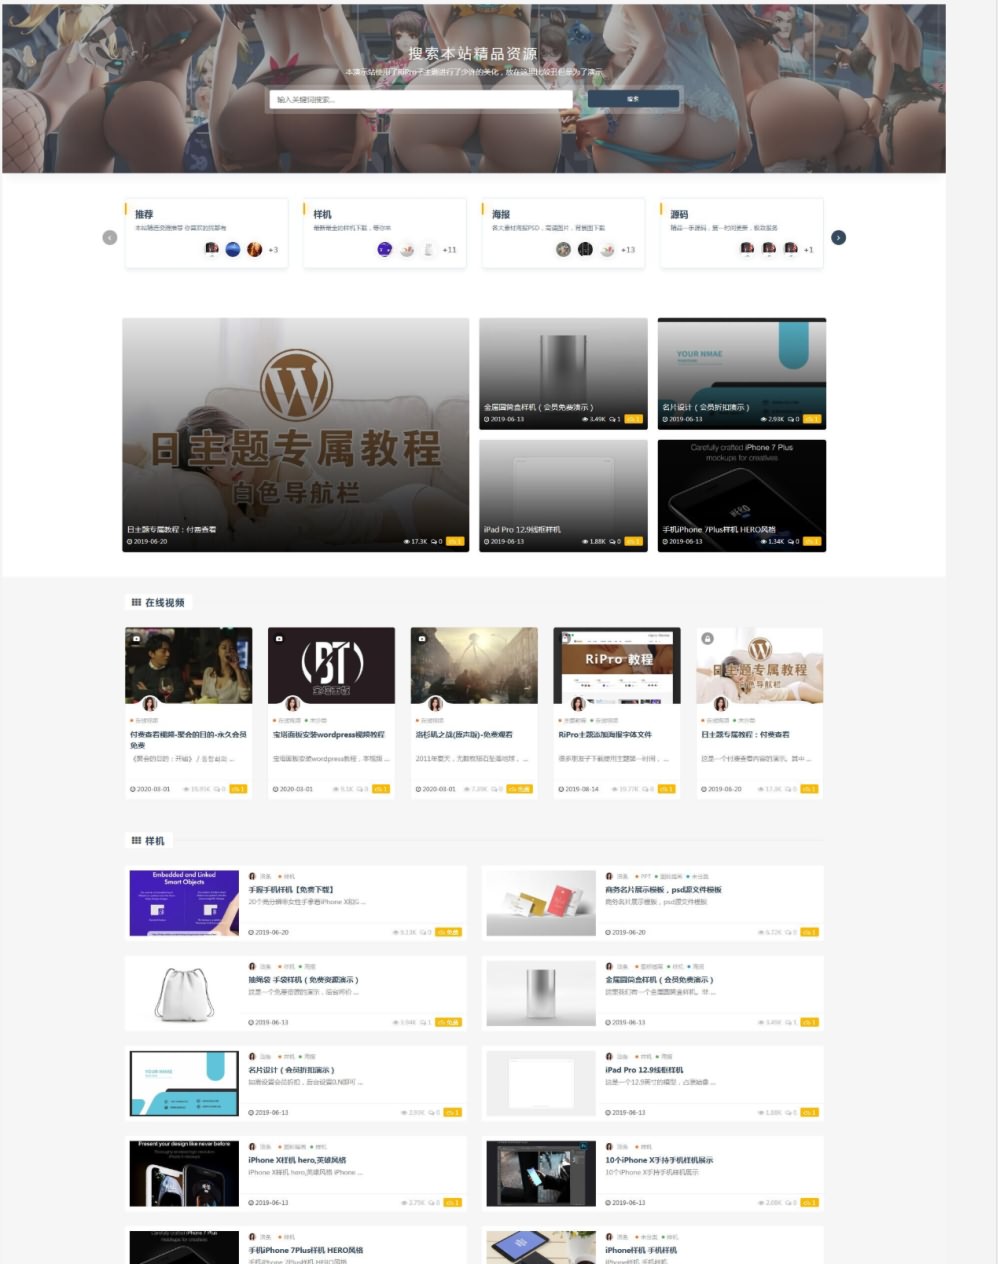
Task: Open the 抽绳袋 手袋样机 post title link
Action: [303, 980]
